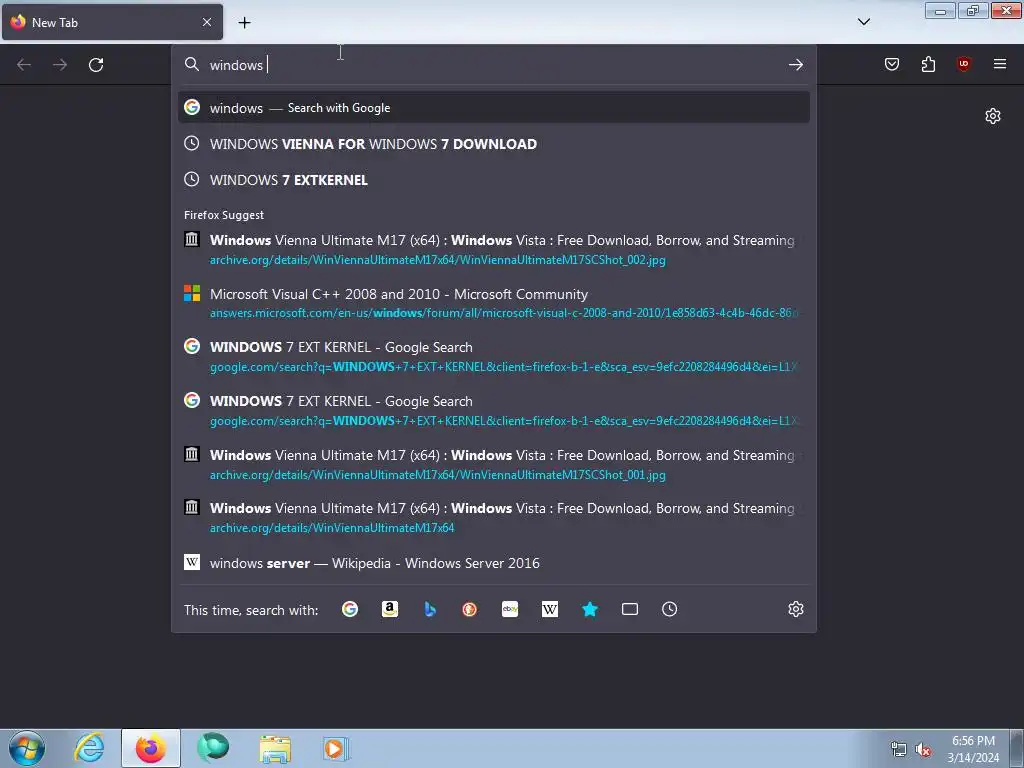The height and width of the screenshot is (768, 1024).
Task: Search this time with eBay icon
Action: pyautogui.click(x=510, y=609)
